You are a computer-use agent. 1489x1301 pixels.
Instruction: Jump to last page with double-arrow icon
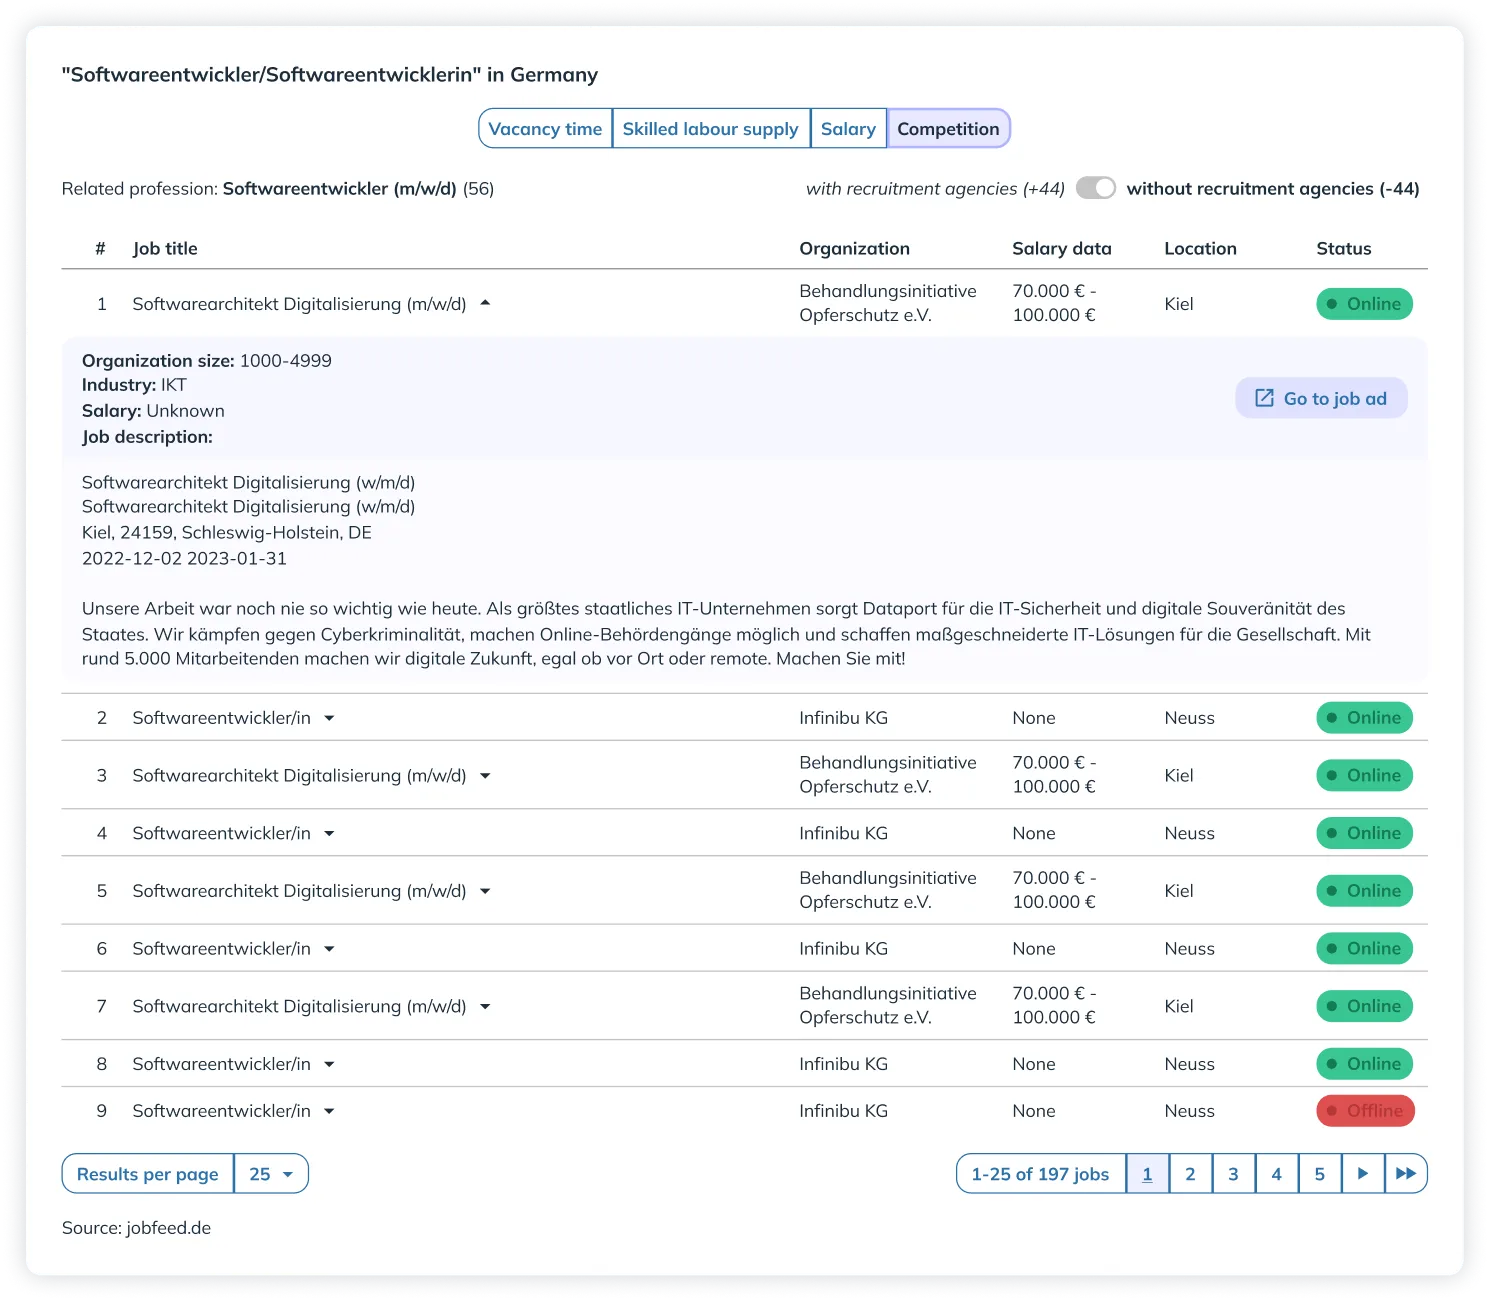(1405, 1174)
